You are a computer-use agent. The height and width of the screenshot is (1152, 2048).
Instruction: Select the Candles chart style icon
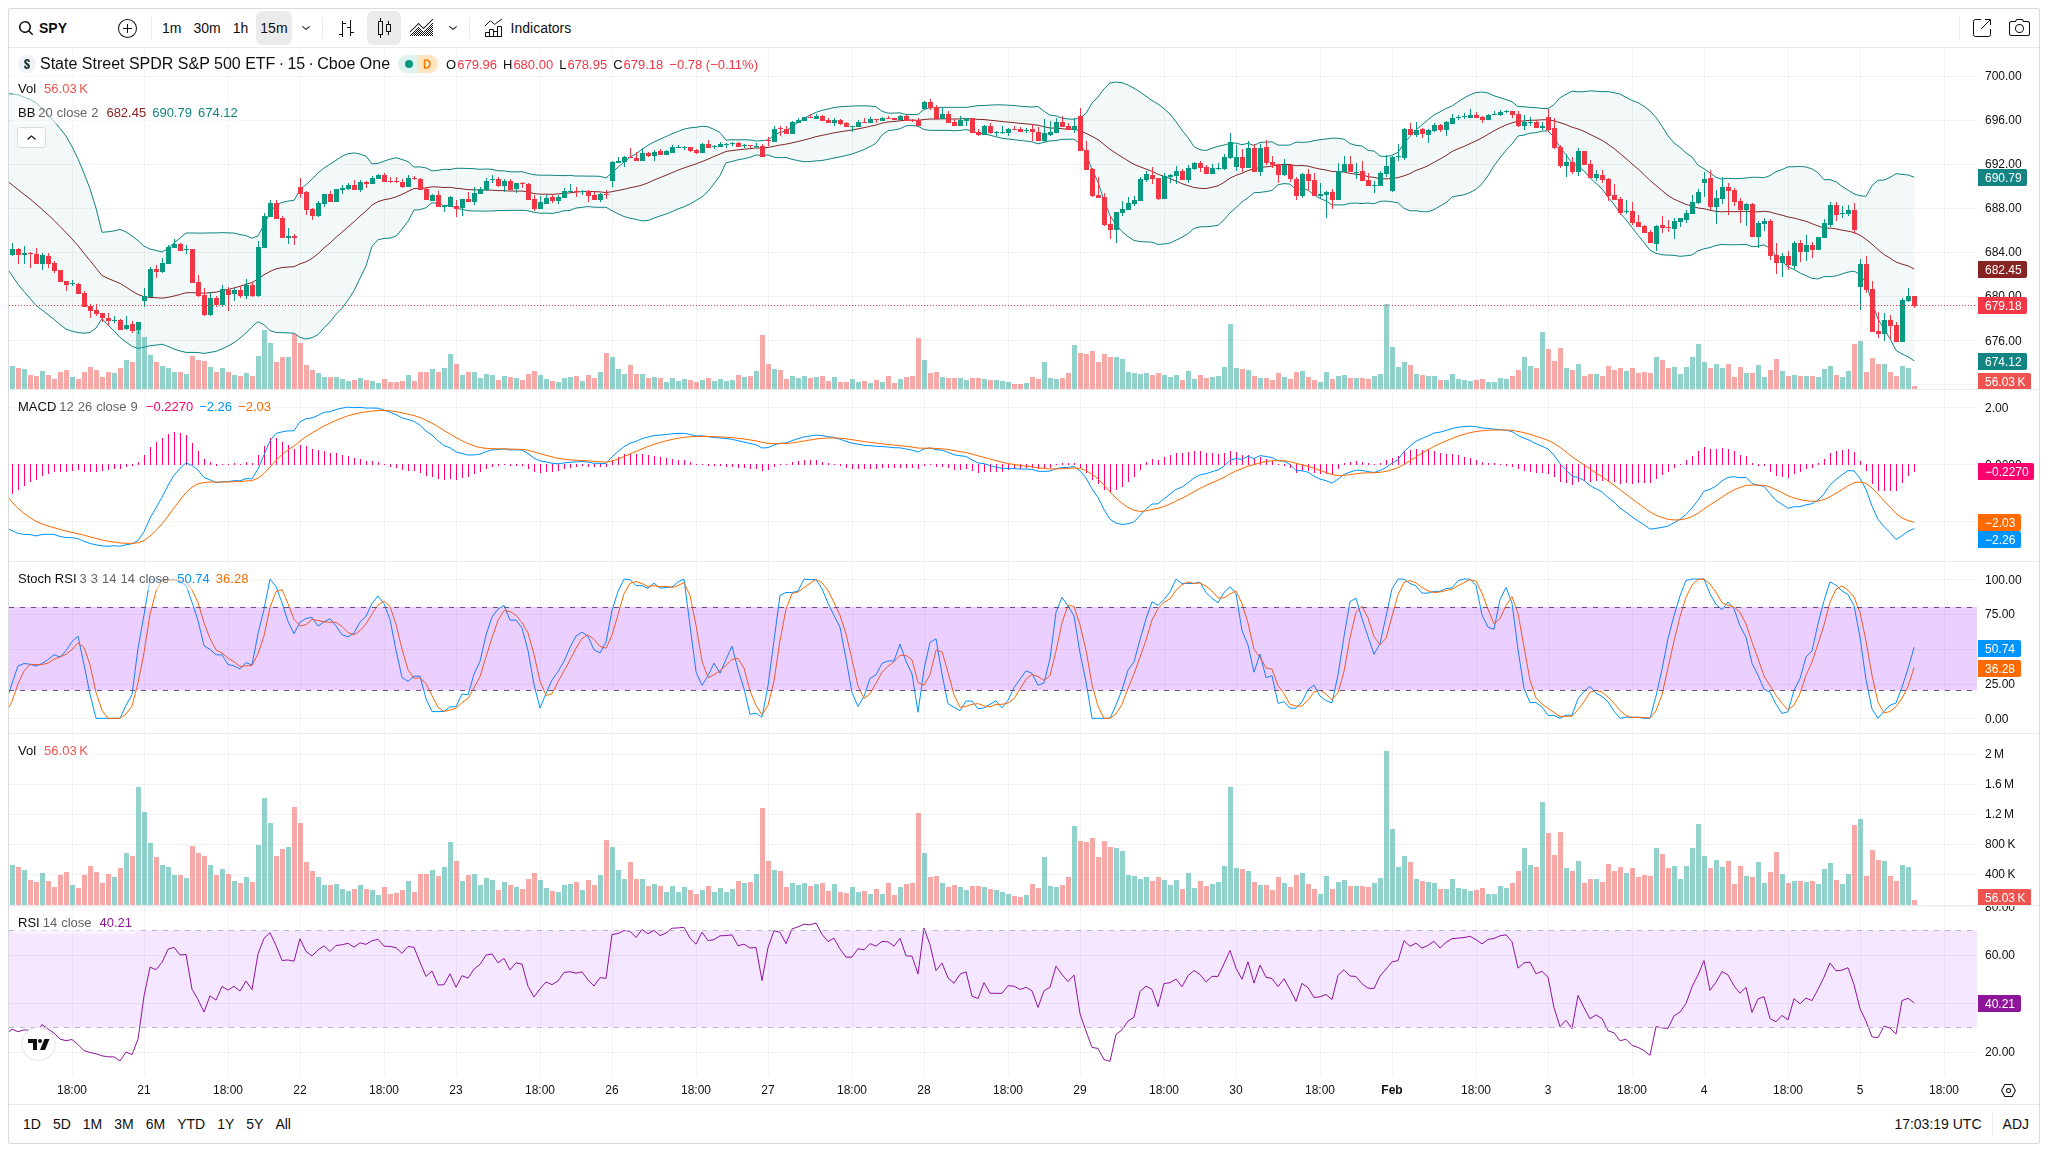(x=384, y=28)
